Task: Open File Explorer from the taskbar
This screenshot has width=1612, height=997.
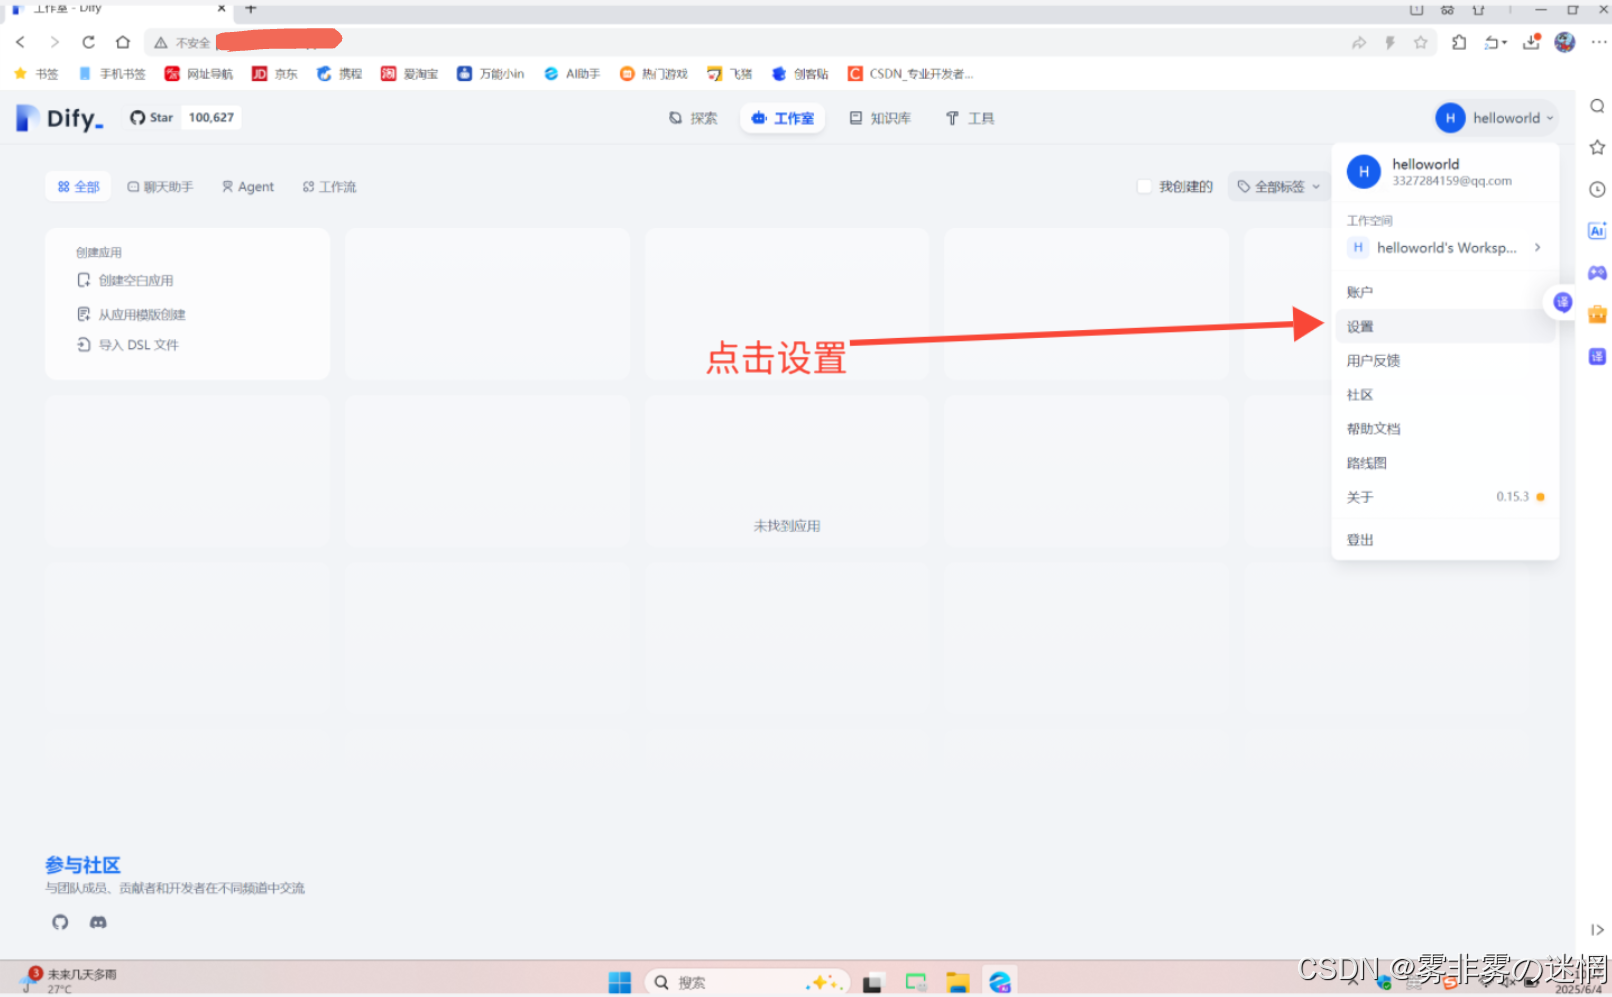Action: click(957, 982)
